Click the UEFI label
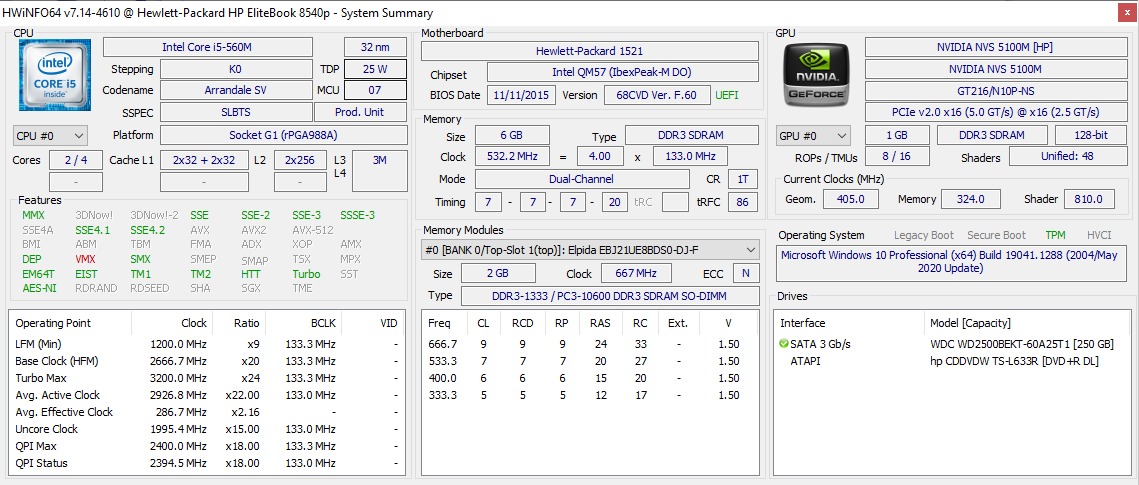 [x=727, y=94]
